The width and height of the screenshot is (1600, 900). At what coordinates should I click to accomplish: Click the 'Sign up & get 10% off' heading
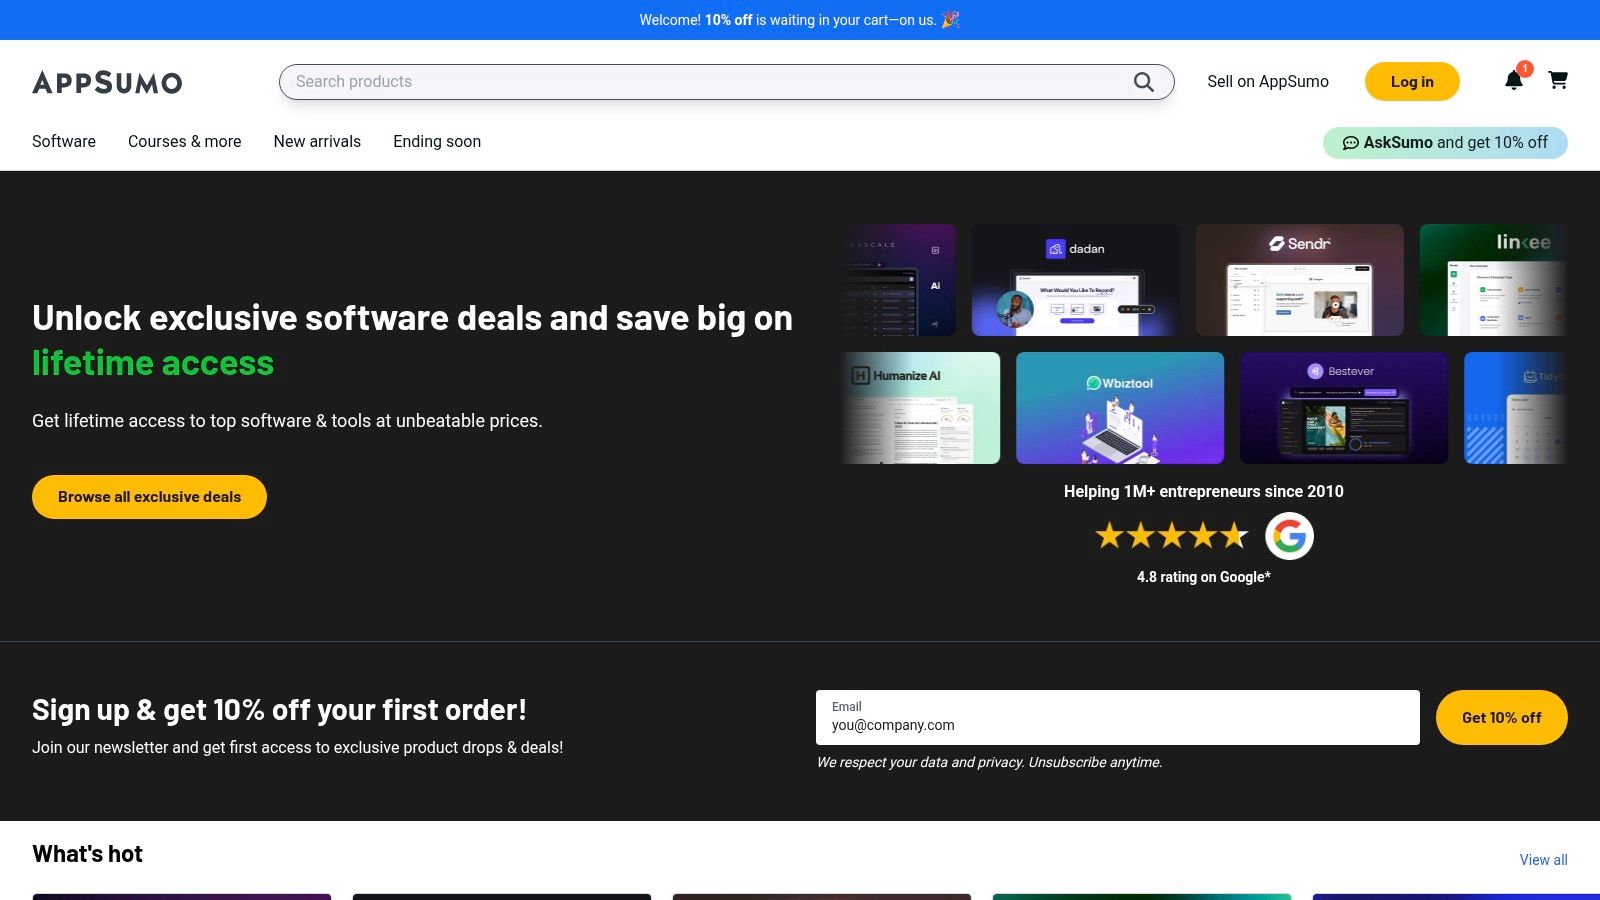(x=279, y=710)
